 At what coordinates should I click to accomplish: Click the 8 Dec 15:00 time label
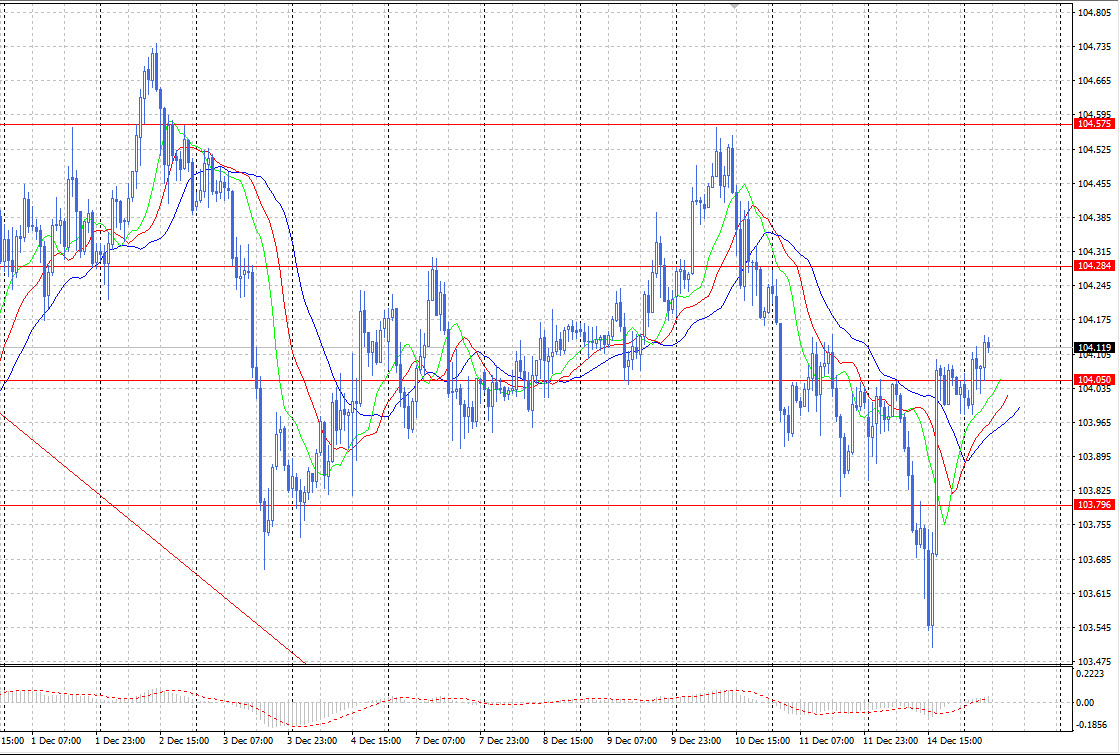[x=569, y=741]
